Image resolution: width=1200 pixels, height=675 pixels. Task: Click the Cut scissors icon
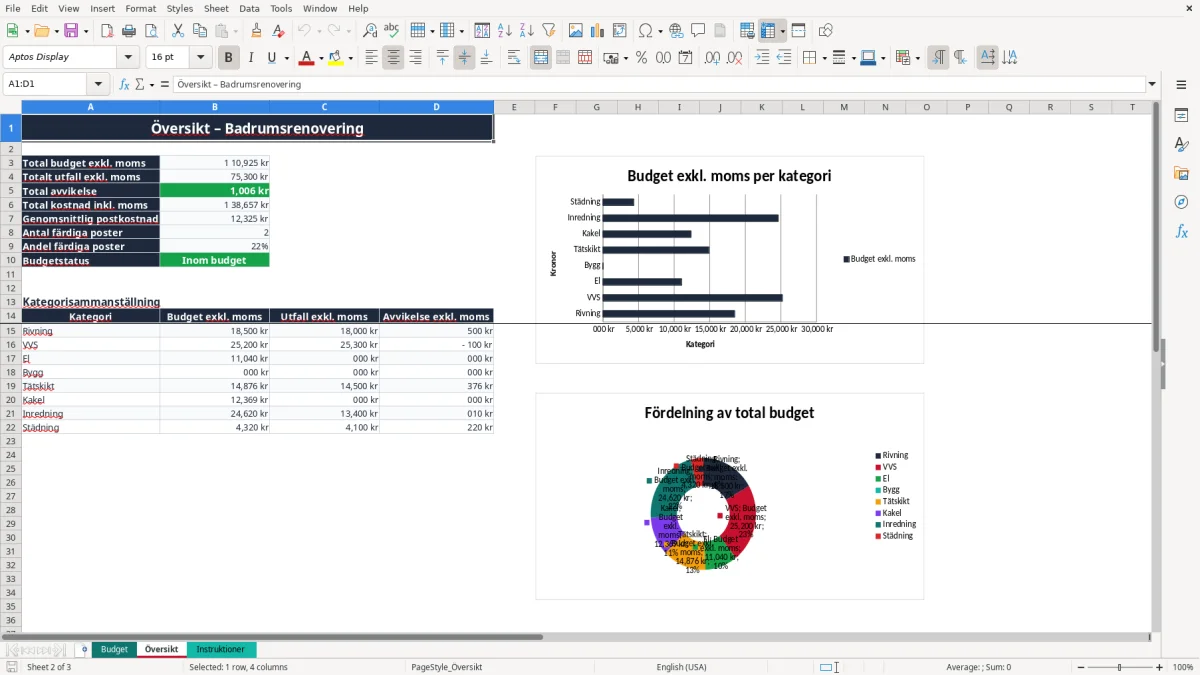point(177,31)
